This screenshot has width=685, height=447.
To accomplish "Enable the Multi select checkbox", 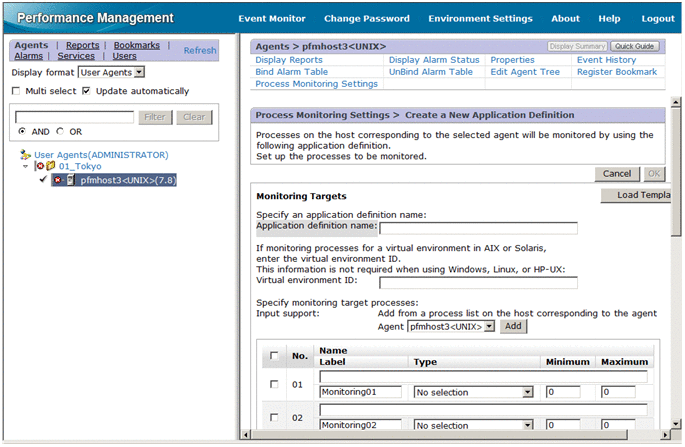I will (16, 91).
